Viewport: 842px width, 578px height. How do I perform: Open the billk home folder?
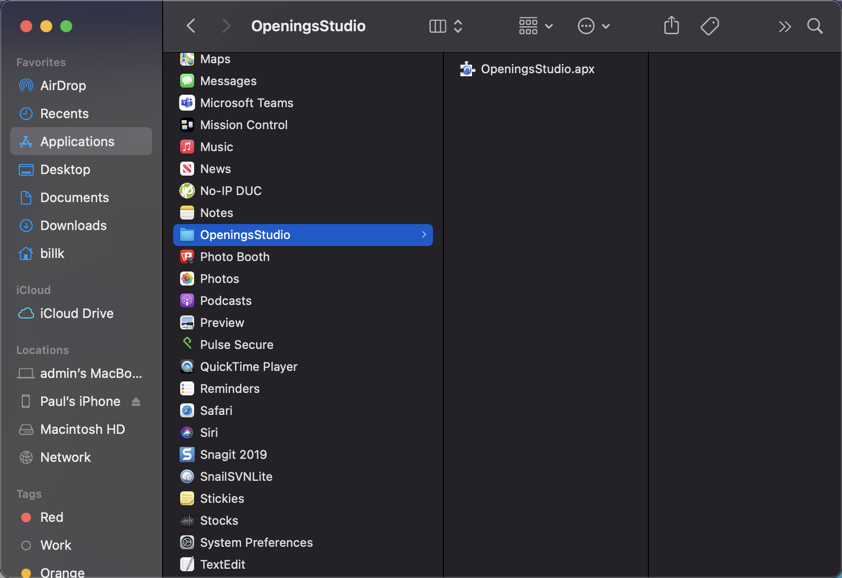pyautogui.click(x=81, y=253)
